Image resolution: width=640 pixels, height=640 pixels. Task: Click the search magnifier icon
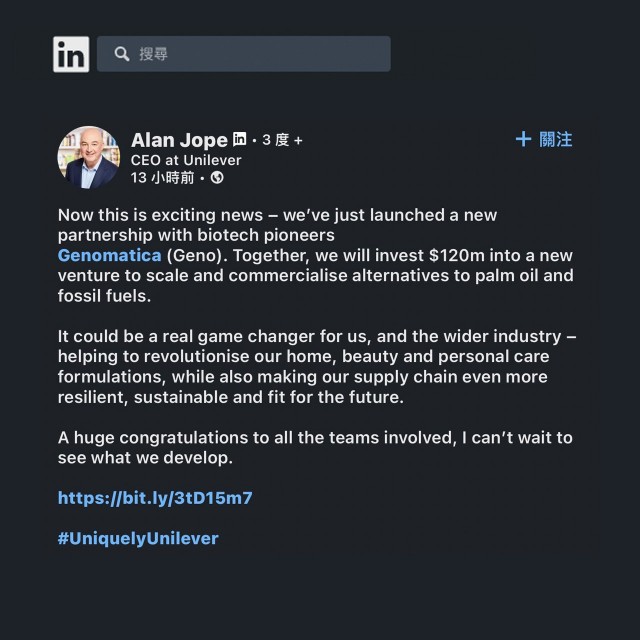(x=122, y=54)
